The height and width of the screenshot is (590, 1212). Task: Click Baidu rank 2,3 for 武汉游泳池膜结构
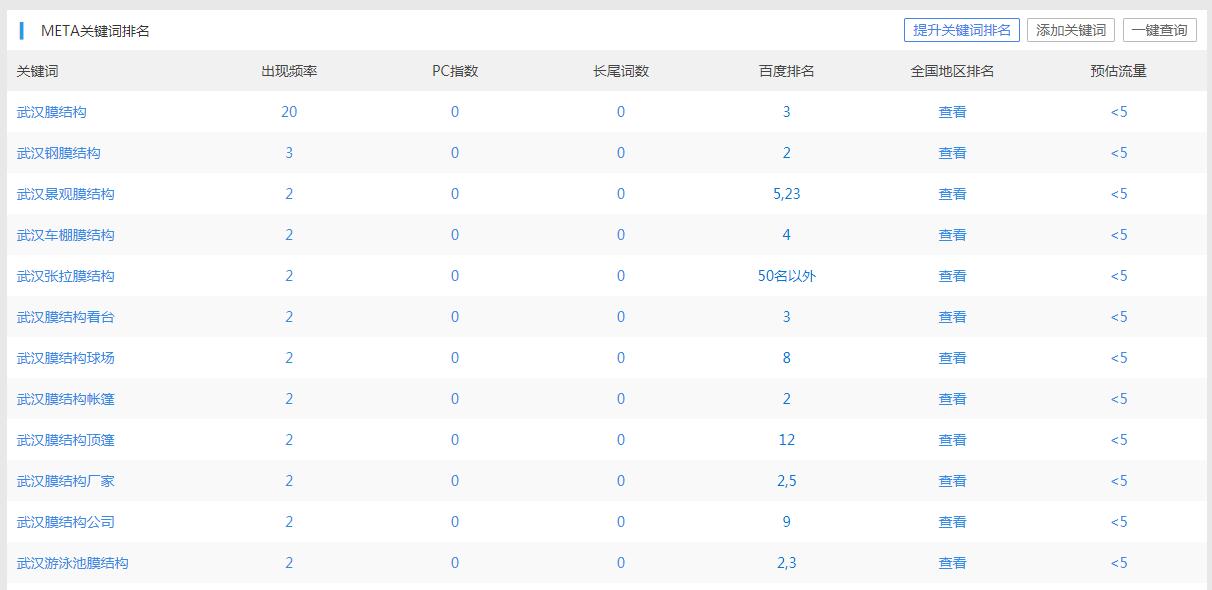click(786, 563)
